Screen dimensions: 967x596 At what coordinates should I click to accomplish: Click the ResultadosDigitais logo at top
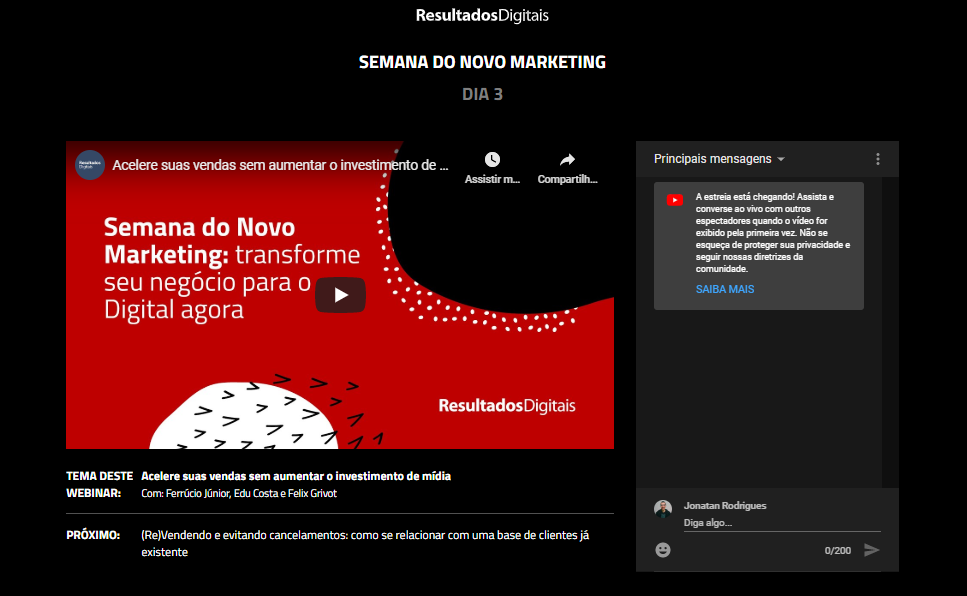point(482,15)
